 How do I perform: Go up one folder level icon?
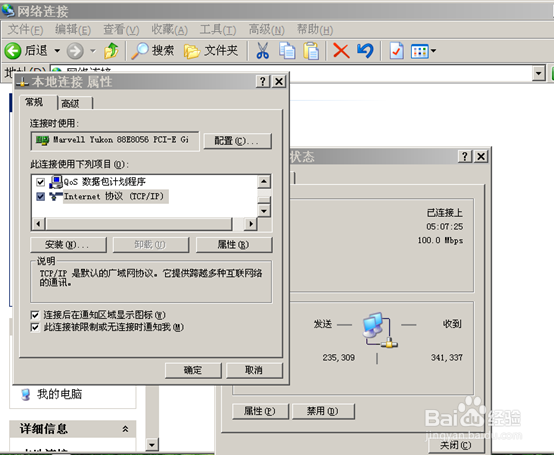[x=111, y=51]
